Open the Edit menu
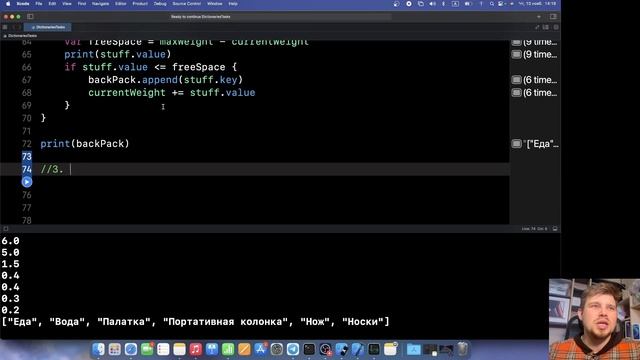 tap(52, 4)
